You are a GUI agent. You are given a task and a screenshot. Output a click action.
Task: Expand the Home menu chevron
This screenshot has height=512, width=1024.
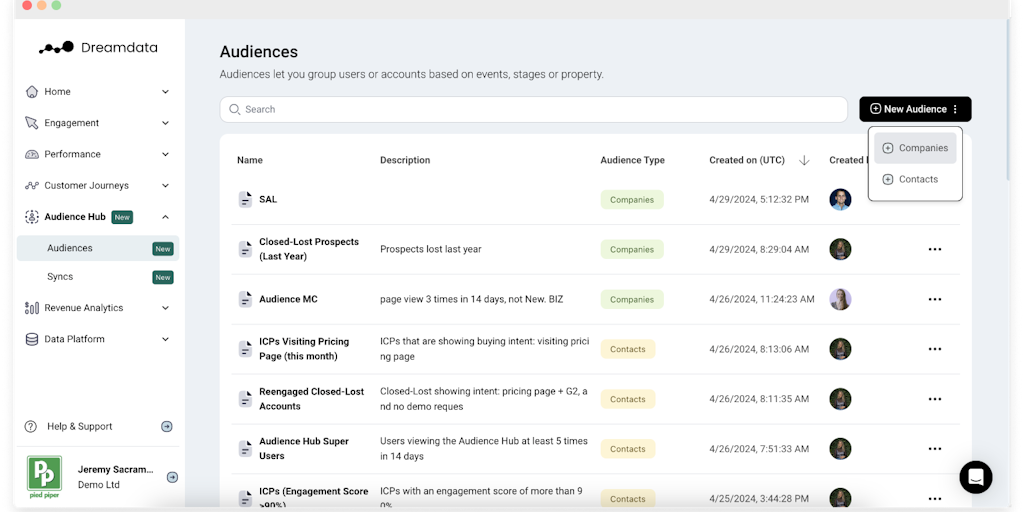click(165, 92)
